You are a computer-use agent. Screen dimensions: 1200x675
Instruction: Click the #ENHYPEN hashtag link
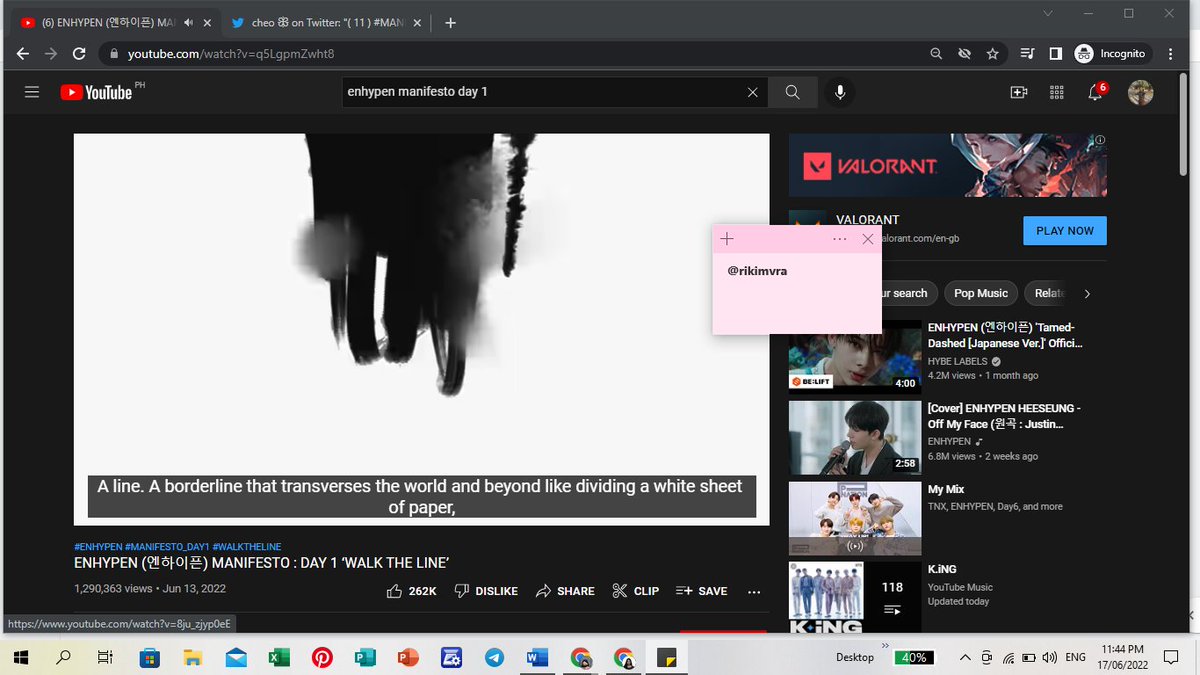[98, 547]
